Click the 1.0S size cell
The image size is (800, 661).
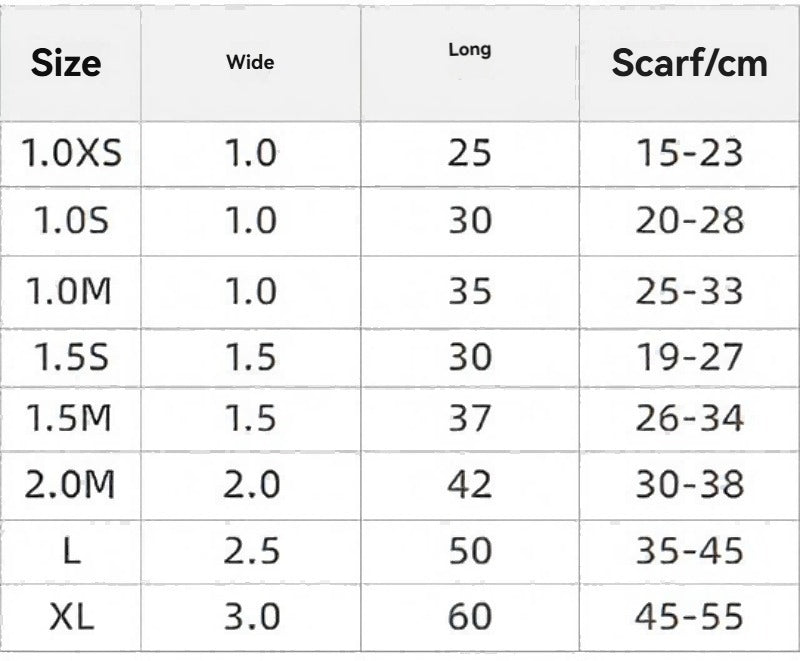(70, 221)
